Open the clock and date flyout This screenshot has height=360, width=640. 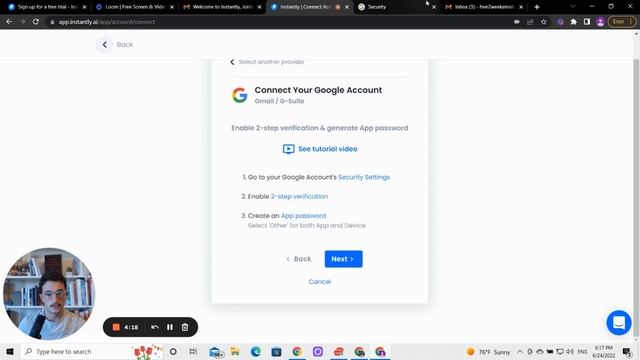(603, 351)
